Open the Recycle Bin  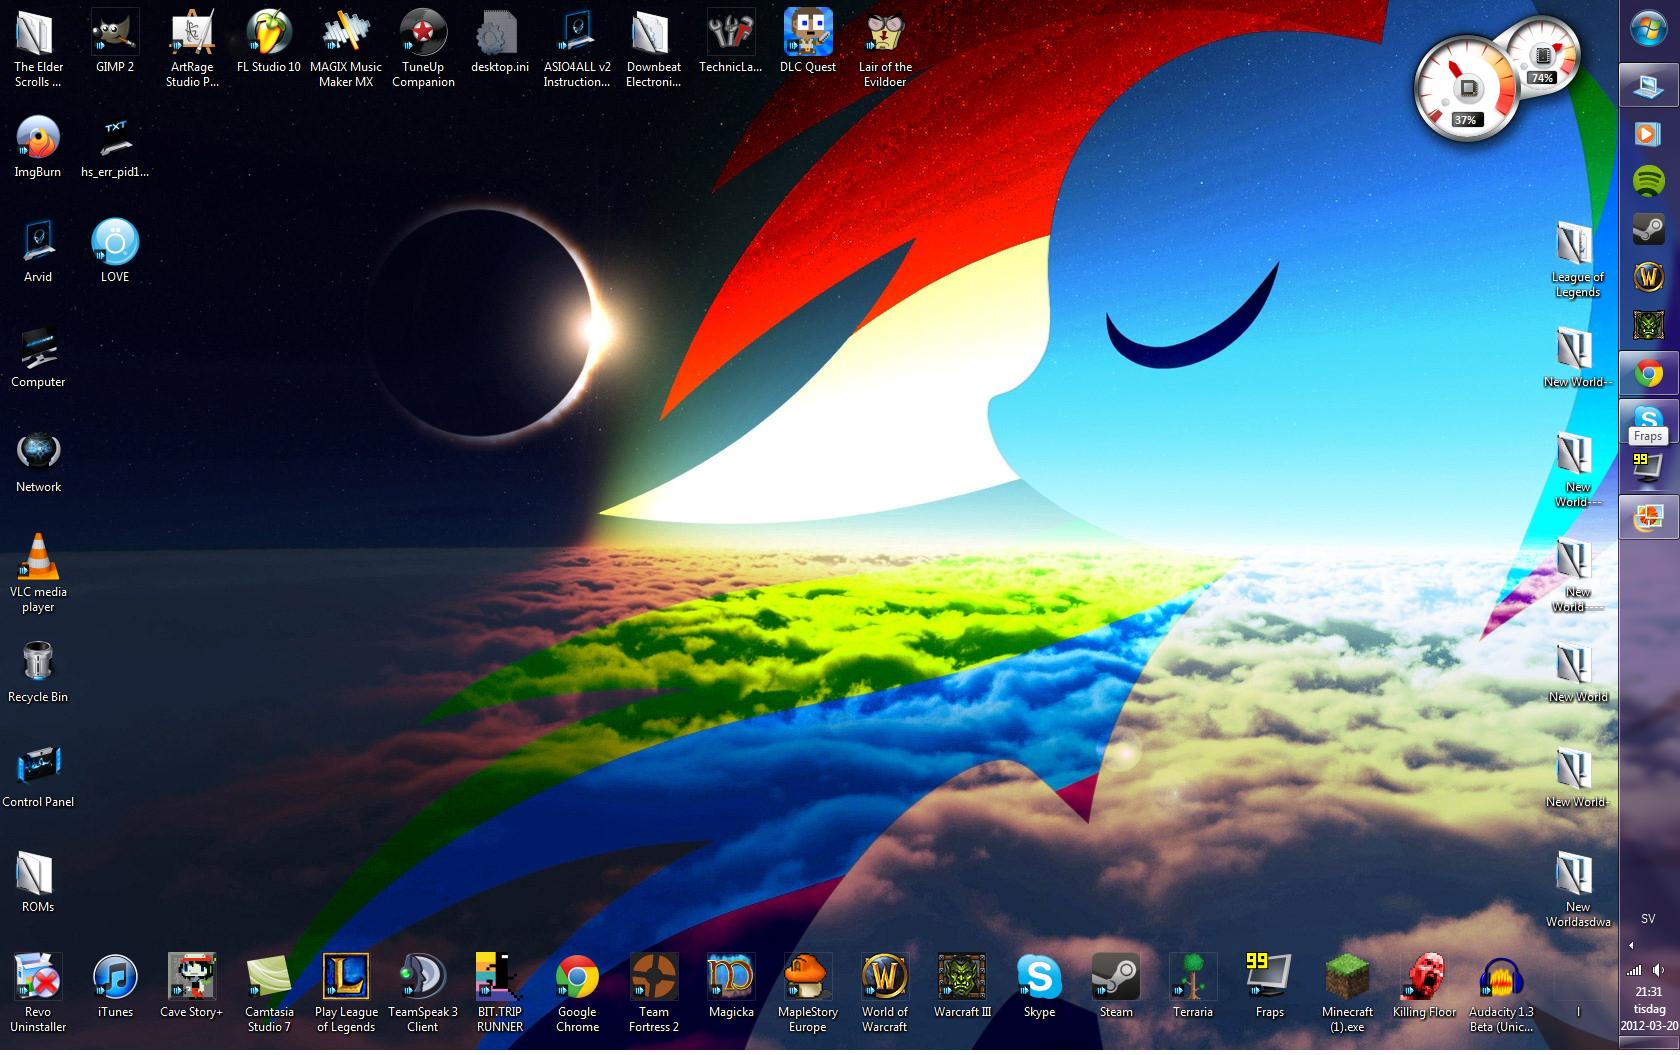point(38,671)
